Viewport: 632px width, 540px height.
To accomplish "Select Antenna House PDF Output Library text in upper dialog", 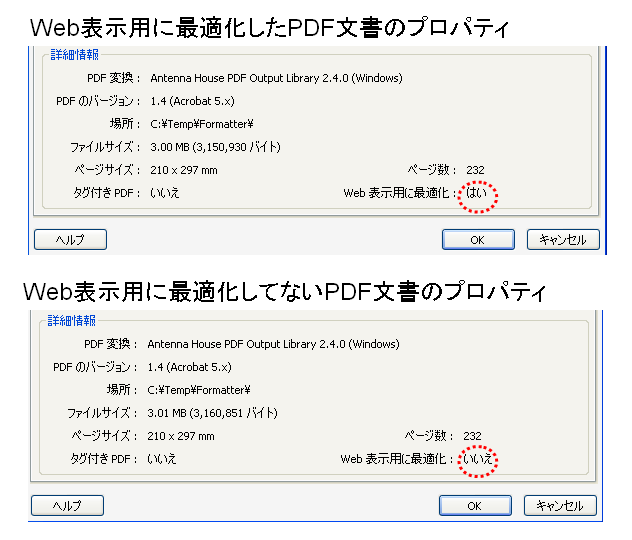I will (x=276, y=78).
